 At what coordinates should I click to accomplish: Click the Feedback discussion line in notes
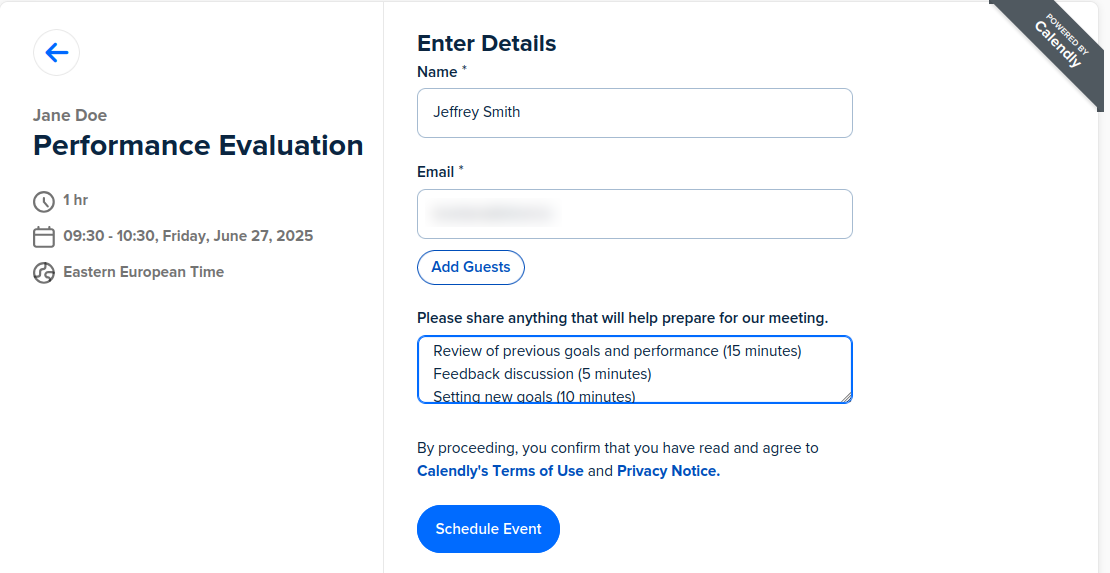(542, 373)
